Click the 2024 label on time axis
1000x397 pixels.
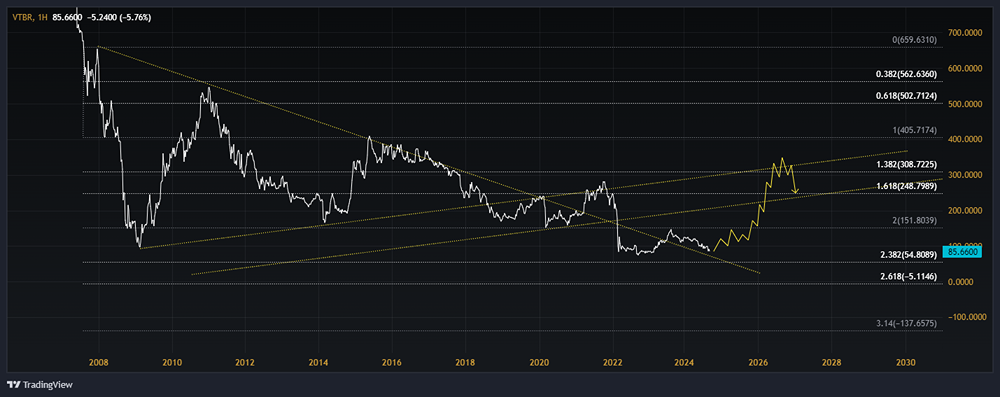684,362
